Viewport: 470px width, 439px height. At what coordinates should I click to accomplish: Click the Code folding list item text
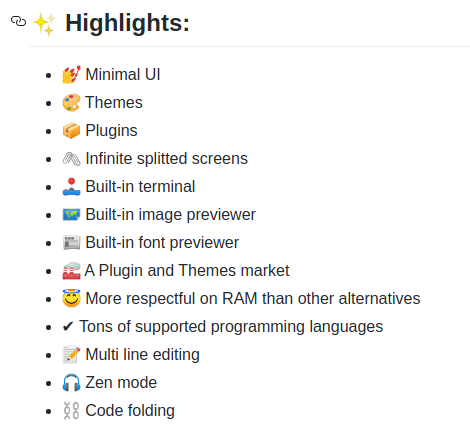130,410
